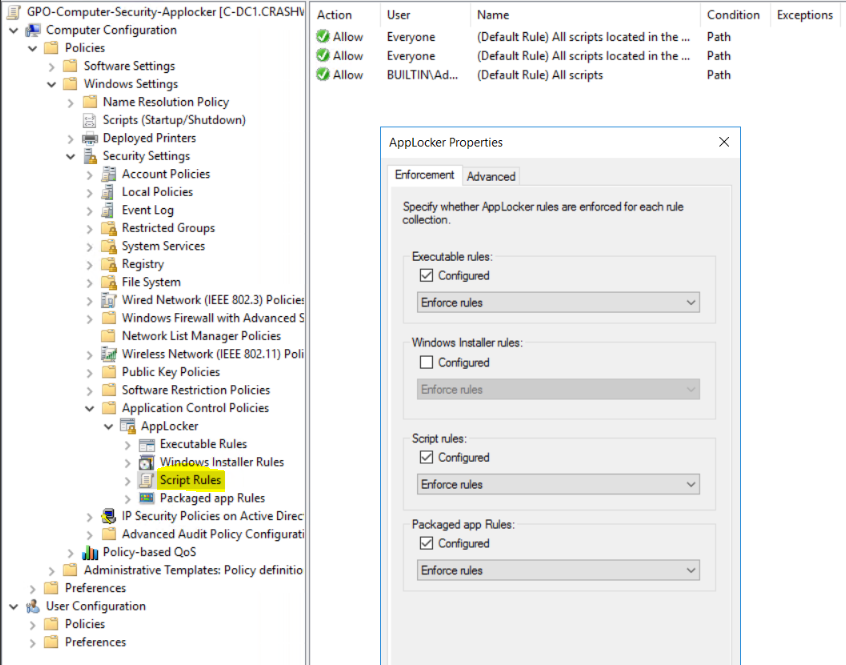Click the Windows Installer Rules icon
The height and width of the screenshot is (665, 846).
(x=146, y=462)
